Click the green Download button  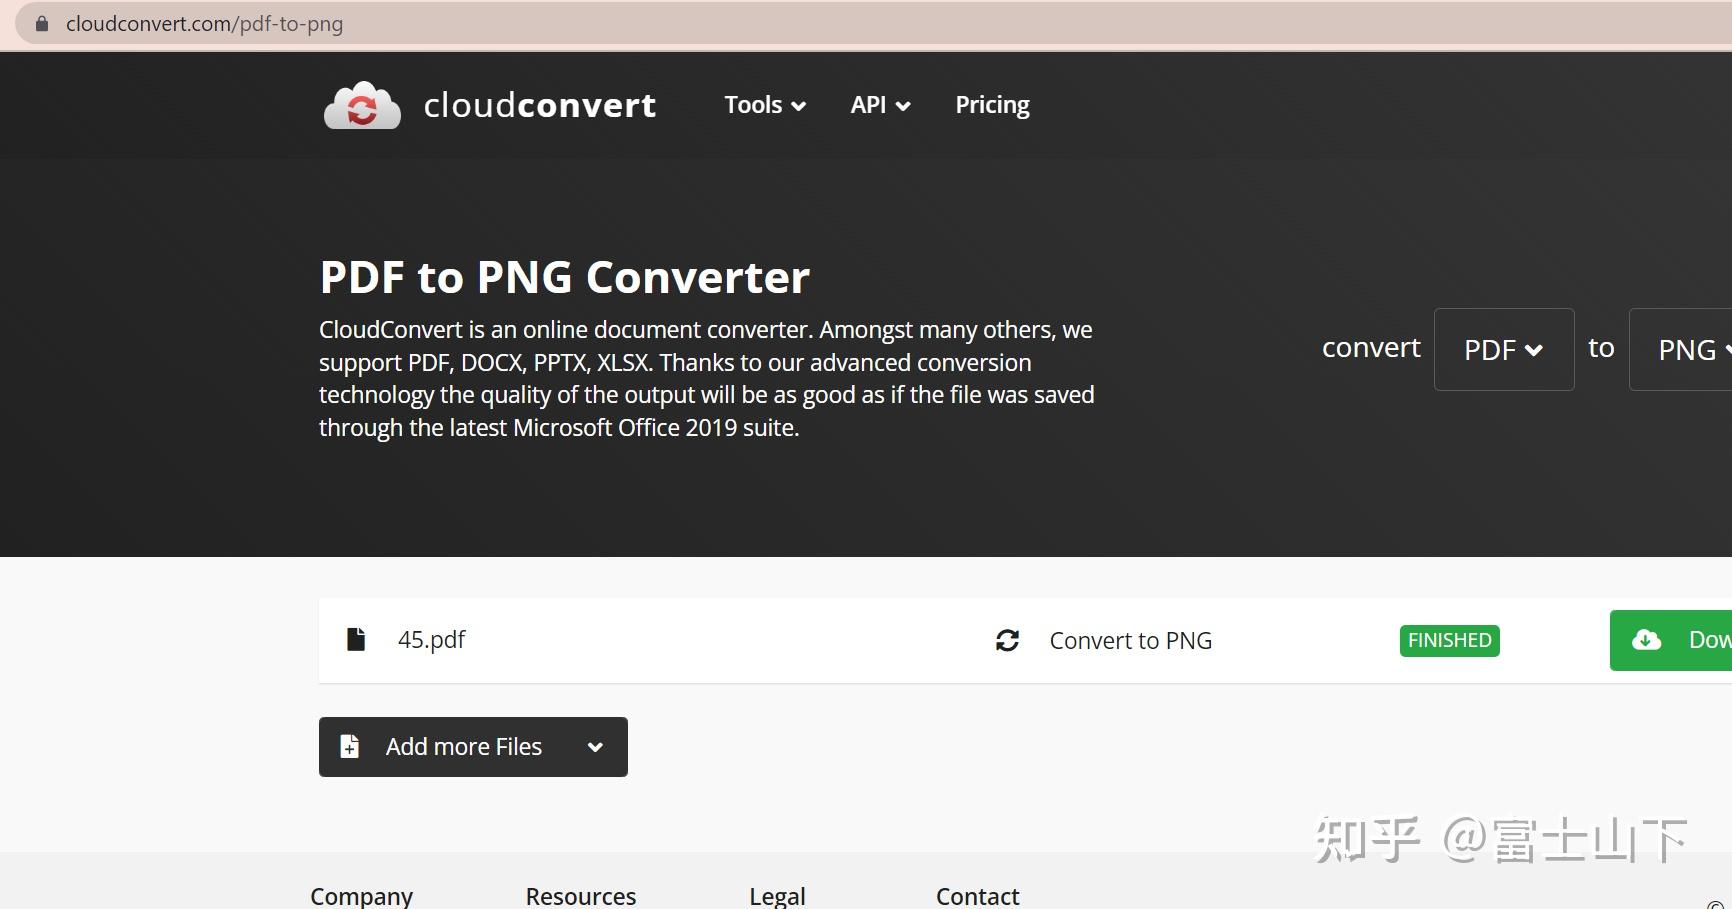pos(1671,640)
